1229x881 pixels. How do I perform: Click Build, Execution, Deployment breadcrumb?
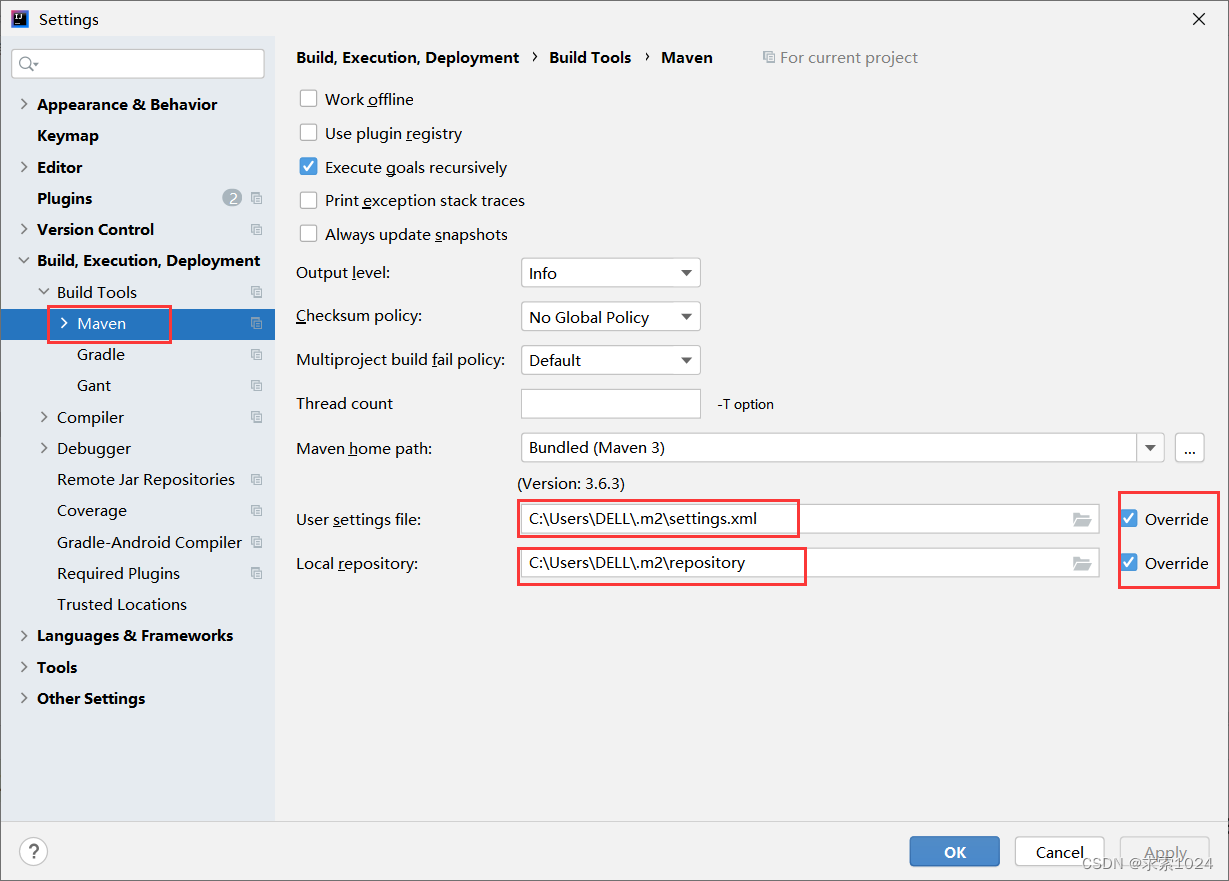pyautogui.click(x=408, y=58)
